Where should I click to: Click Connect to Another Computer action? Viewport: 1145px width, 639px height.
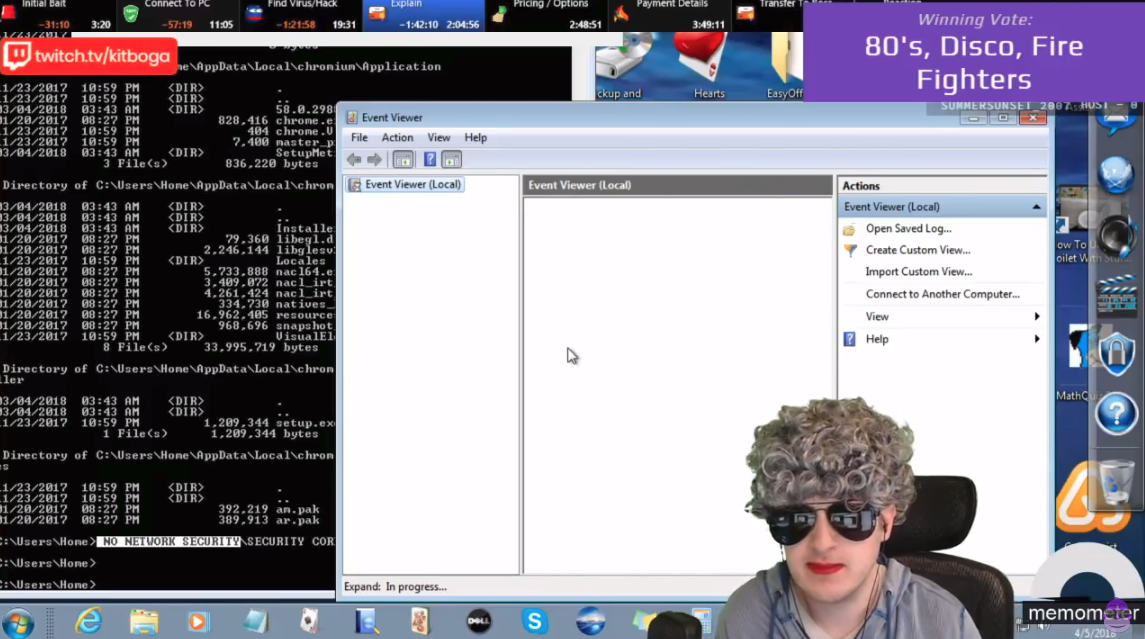(x=942, y=294)
